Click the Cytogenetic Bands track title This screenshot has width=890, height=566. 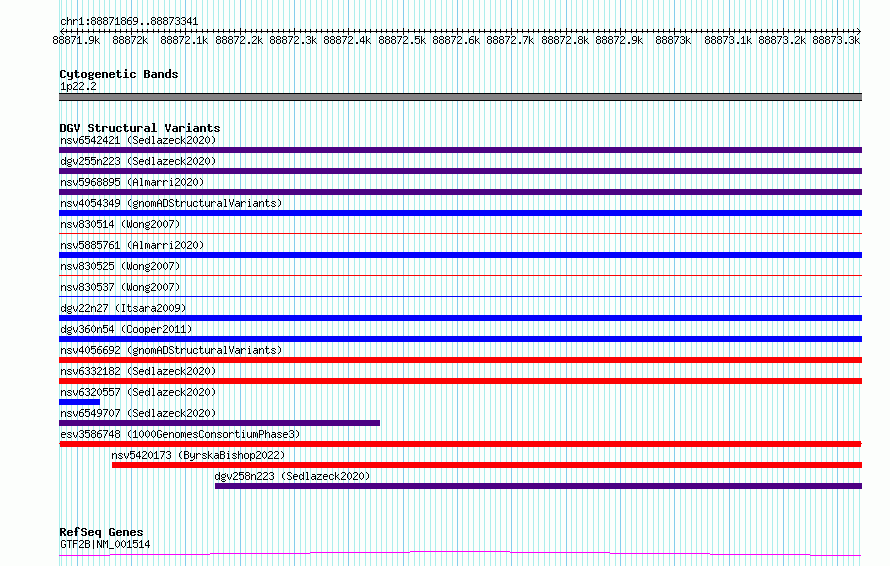point(119,74)
